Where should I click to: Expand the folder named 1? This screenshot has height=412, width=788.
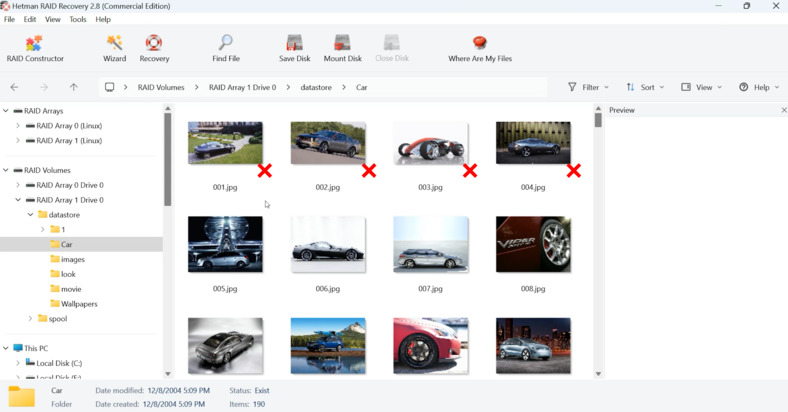coord(42,229)
